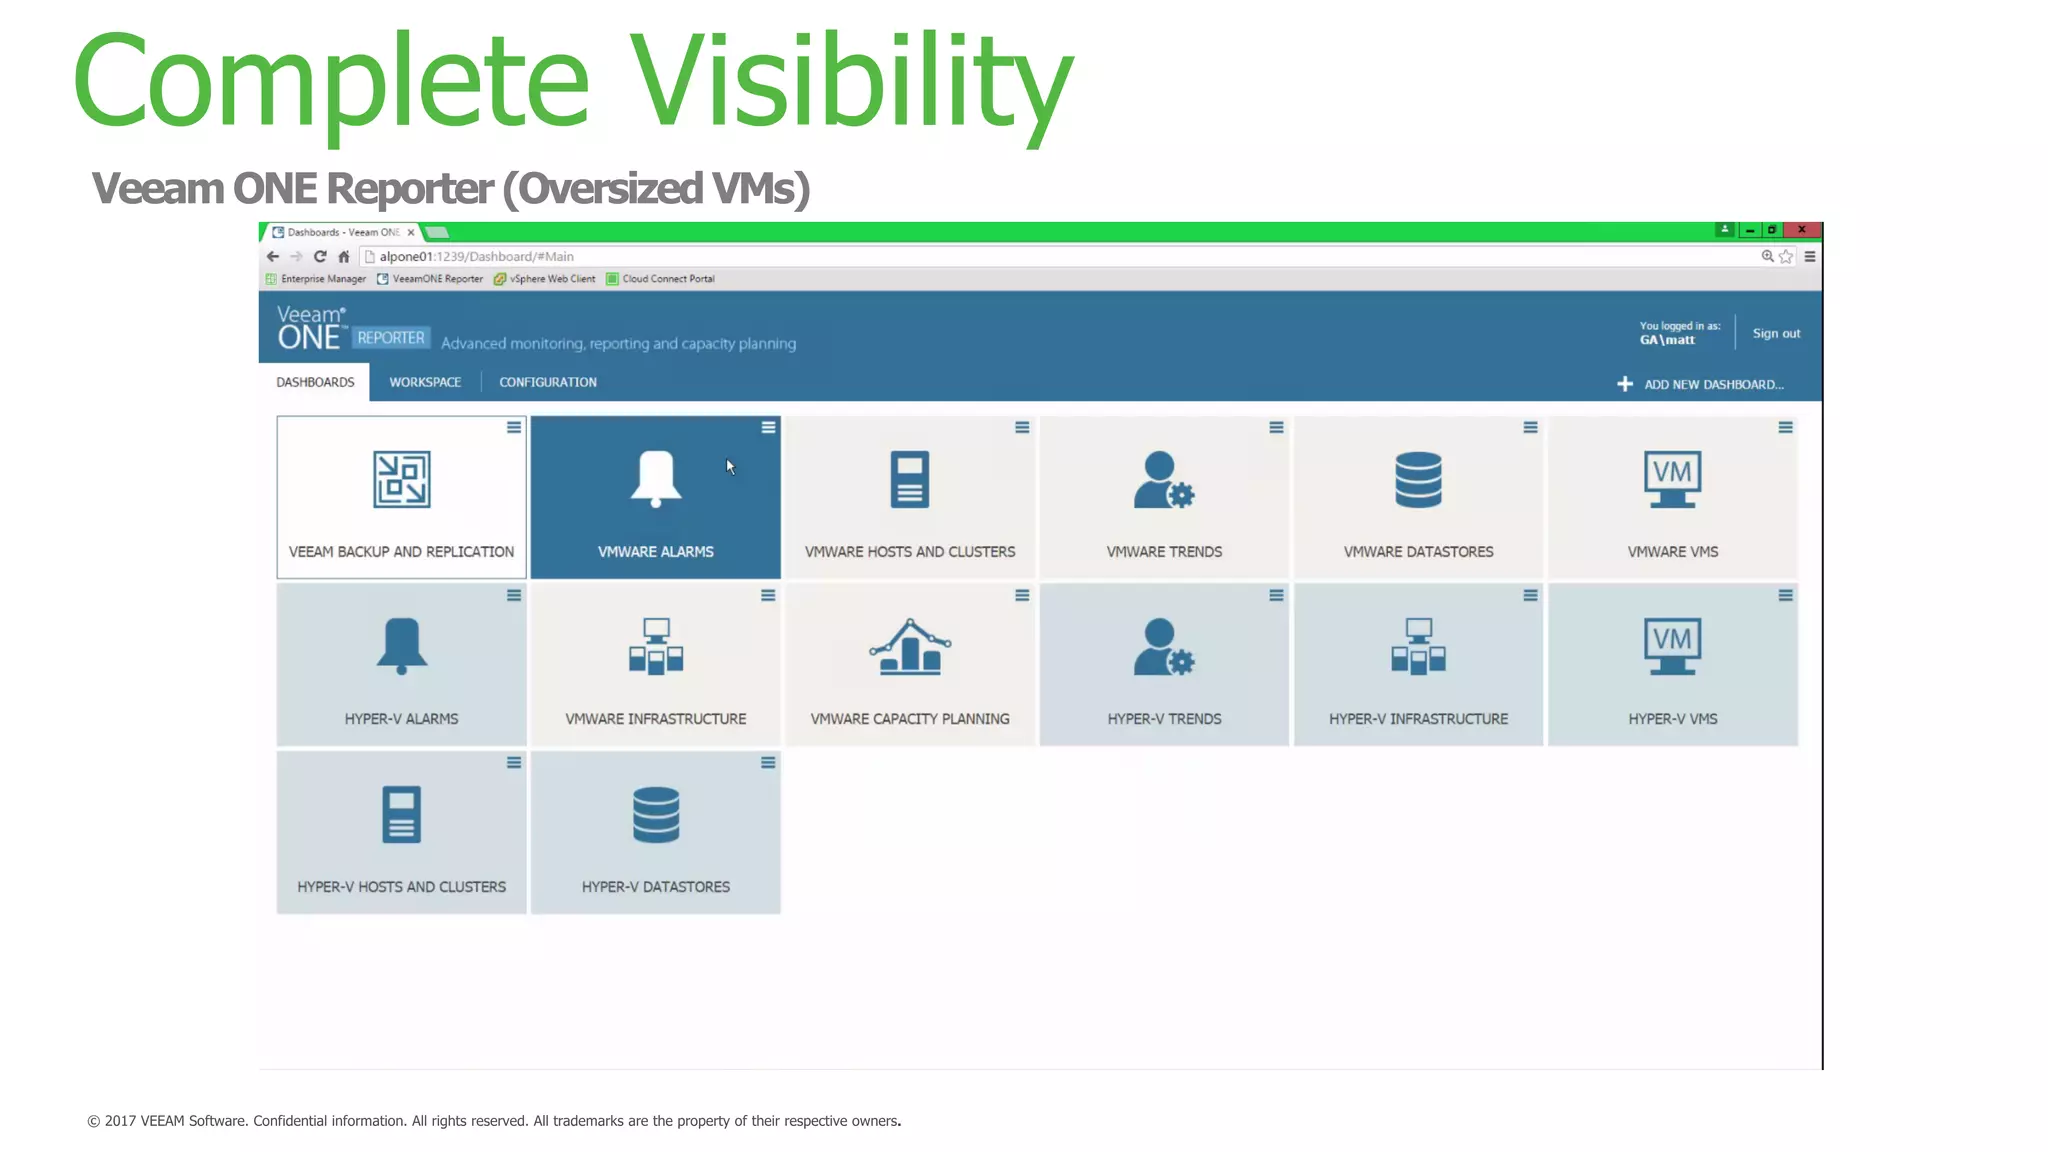The width and height of the screenshot is (2048, 1152).
Task: Open menu on VMware Hosts and Clusters tile
Action: (x=1022, y=428)
